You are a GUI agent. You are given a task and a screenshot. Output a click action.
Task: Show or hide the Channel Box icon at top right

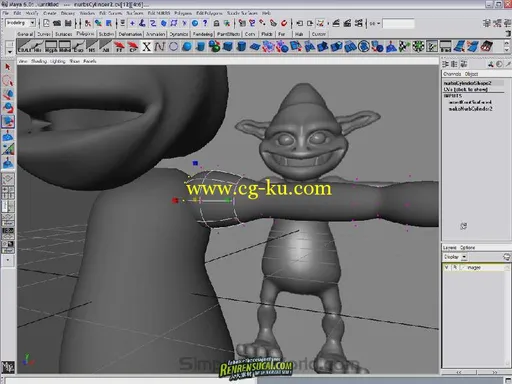tap(506, 23)
